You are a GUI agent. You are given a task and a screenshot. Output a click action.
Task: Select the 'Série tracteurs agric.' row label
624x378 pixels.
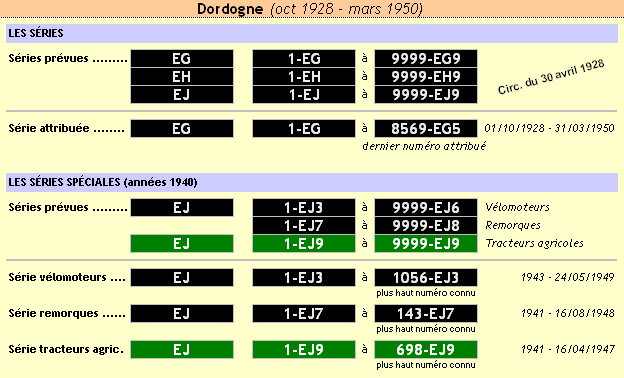pos(66,349)
